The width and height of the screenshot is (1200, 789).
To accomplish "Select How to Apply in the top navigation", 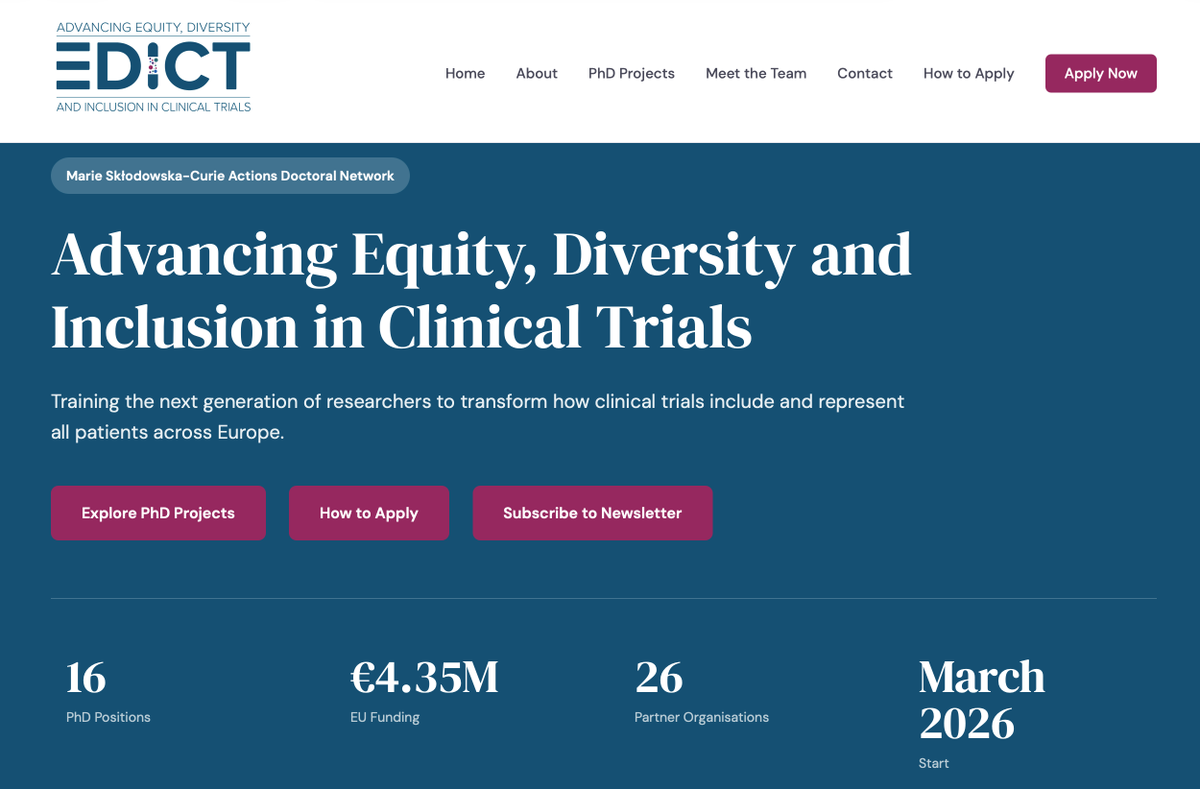I will [968, 73].
